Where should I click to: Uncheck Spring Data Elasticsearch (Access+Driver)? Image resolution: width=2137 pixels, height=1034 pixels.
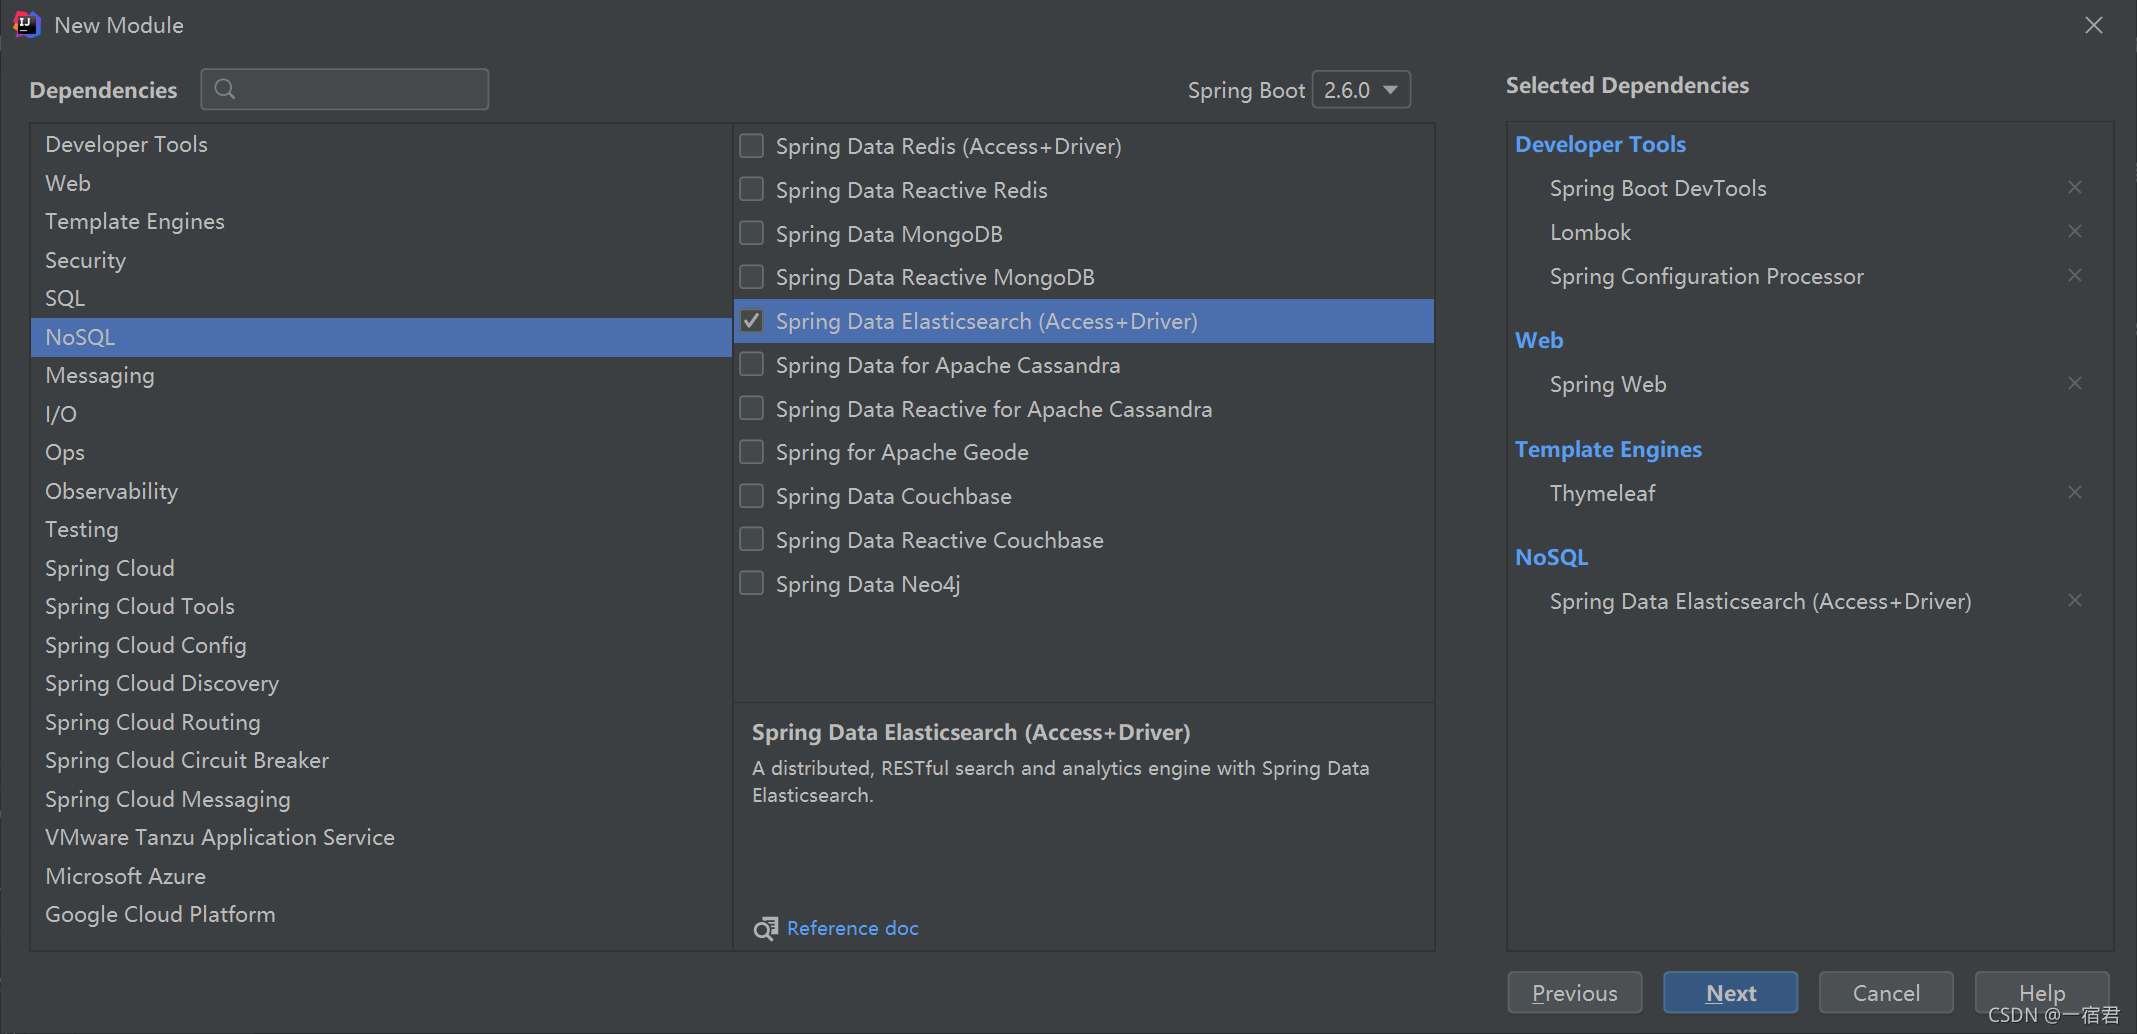[751, 321]
